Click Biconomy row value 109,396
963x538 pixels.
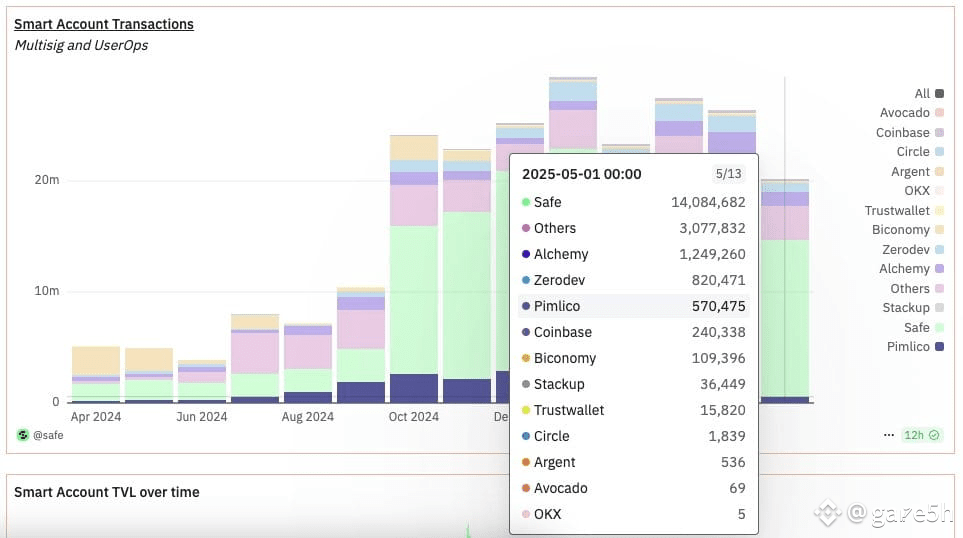pos(718,358)
